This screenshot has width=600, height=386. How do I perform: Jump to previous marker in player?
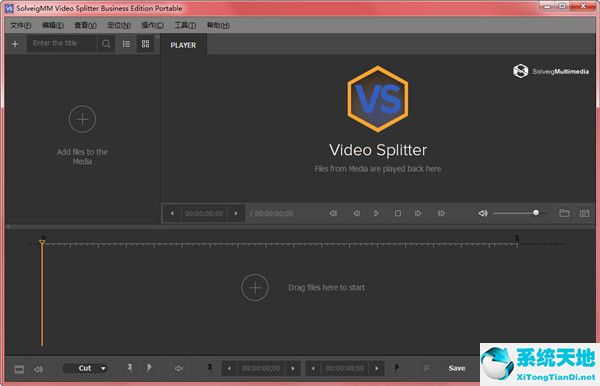click(333, 213)
